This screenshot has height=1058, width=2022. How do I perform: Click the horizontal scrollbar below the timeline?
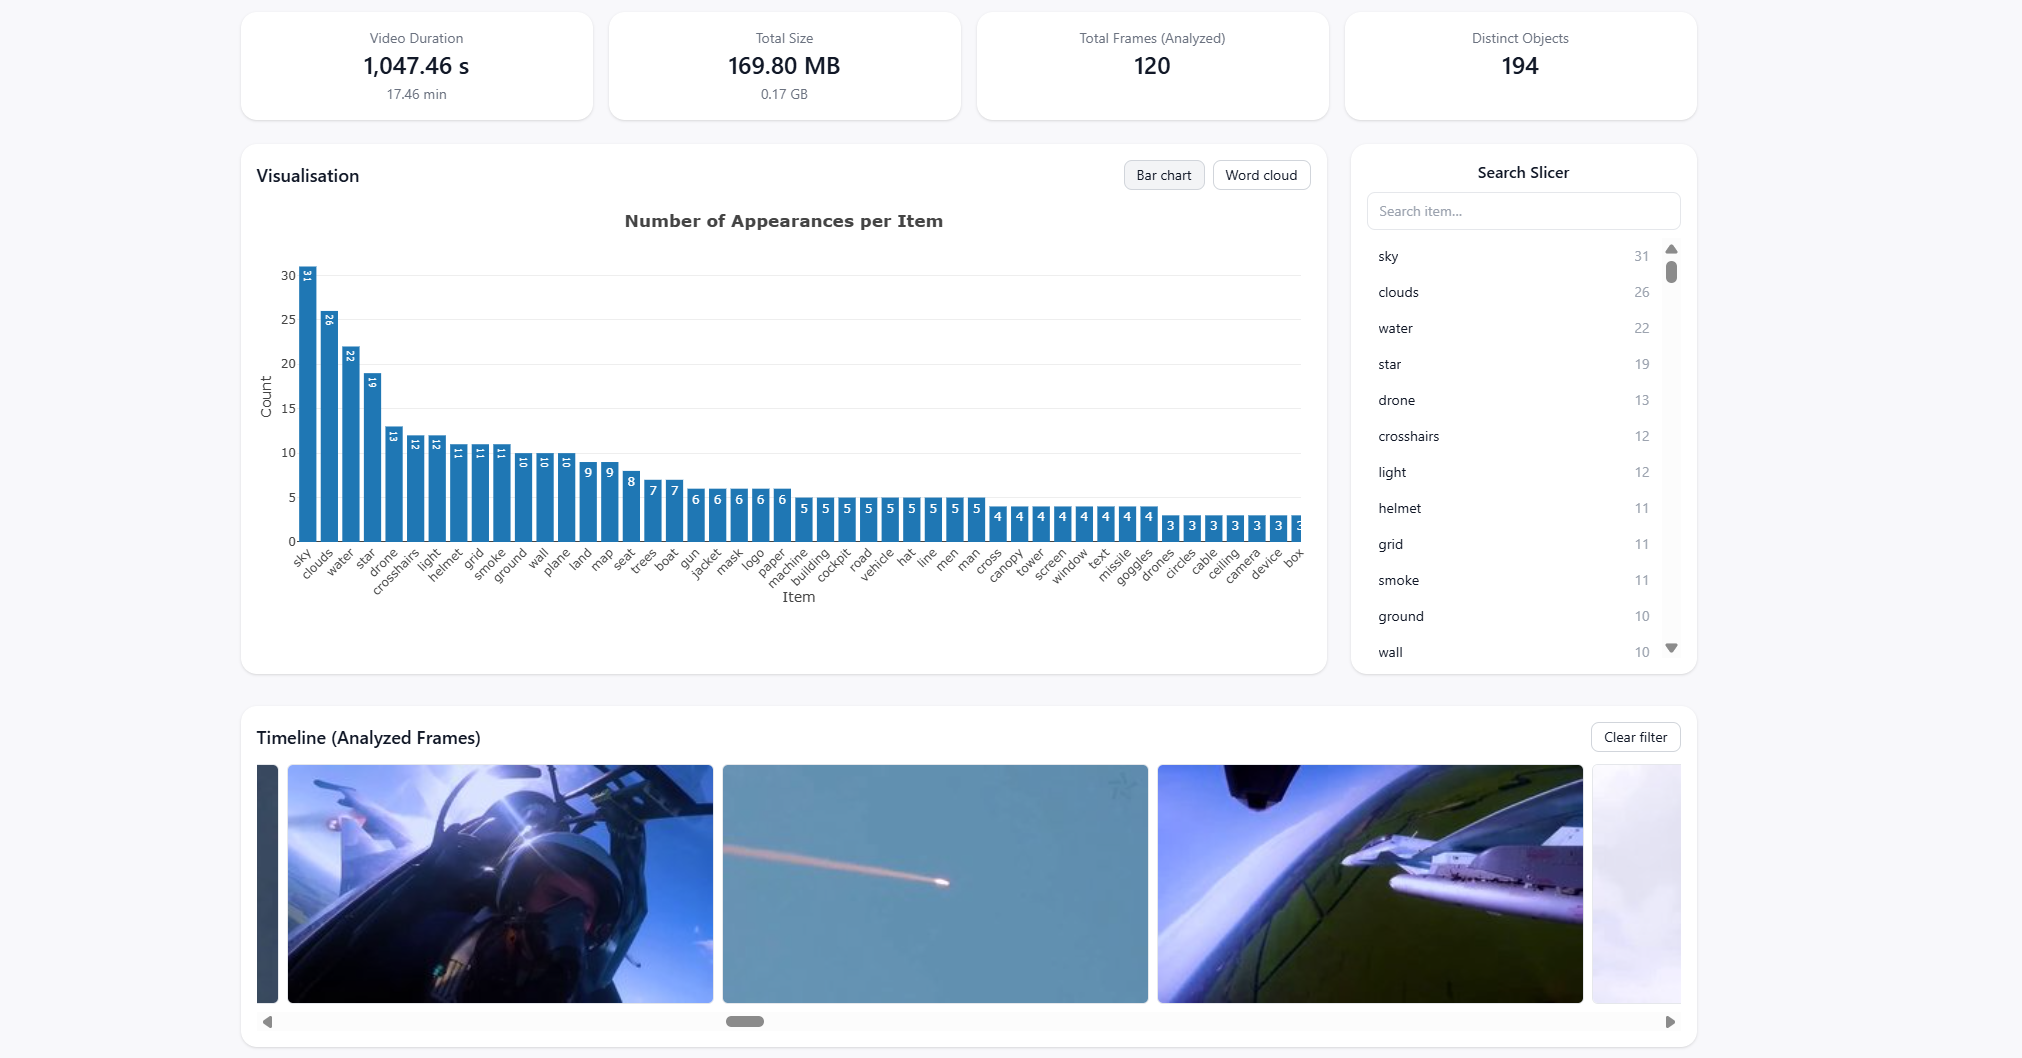click(744, 1021)
